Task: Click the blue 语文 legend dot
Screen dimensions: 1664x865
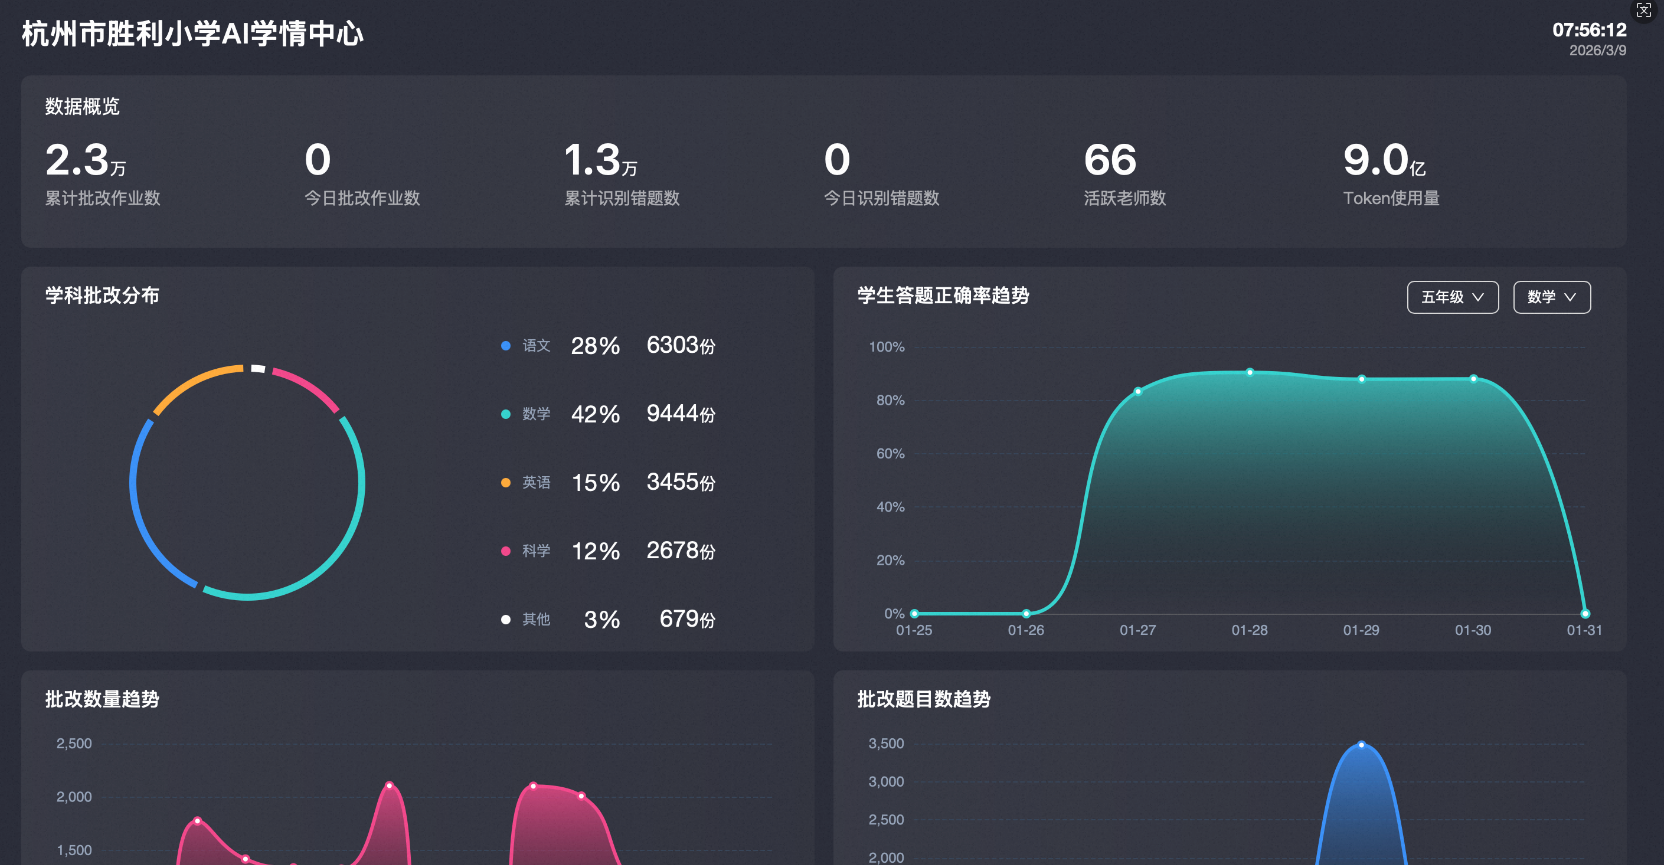Action: tap(506, 346)
